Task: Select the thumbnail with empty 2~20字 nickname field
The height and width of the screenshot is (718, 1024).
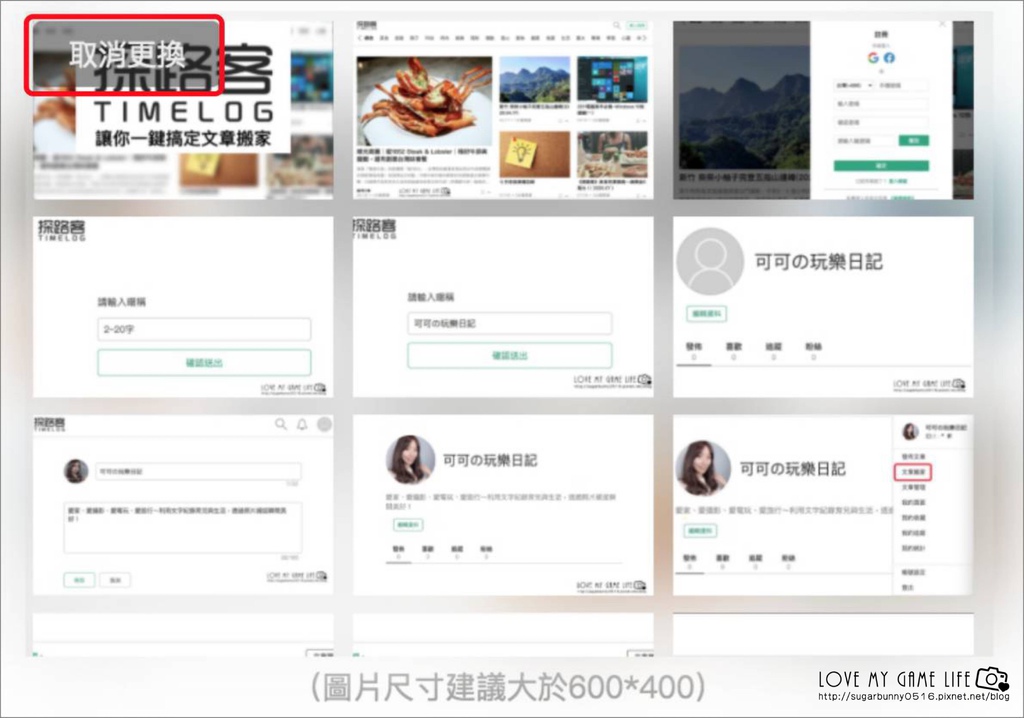Action: click(x=183, y=307)
